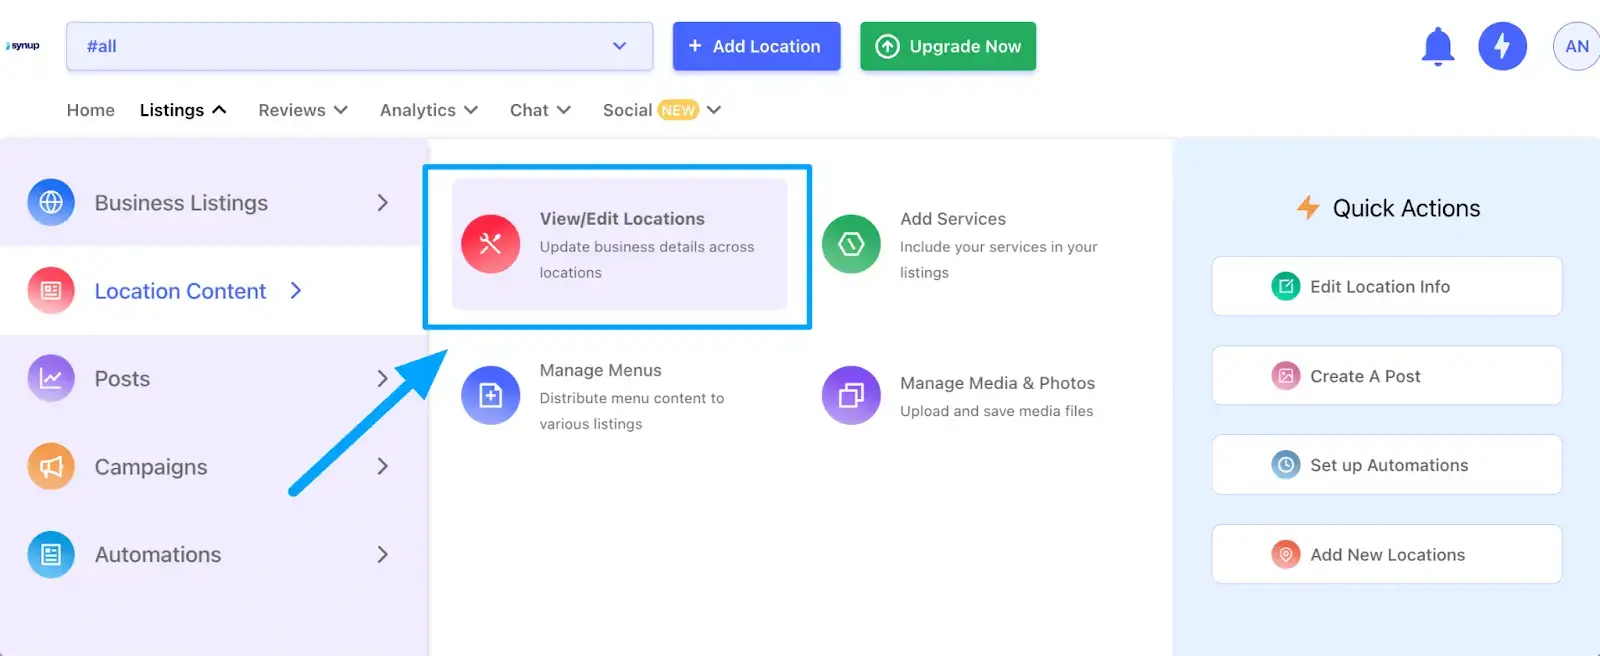Screen dimensions: 1600x656
Task: Click the Set up Automations clock icon
Action: pyautogui.click(x=1286, y=465)
